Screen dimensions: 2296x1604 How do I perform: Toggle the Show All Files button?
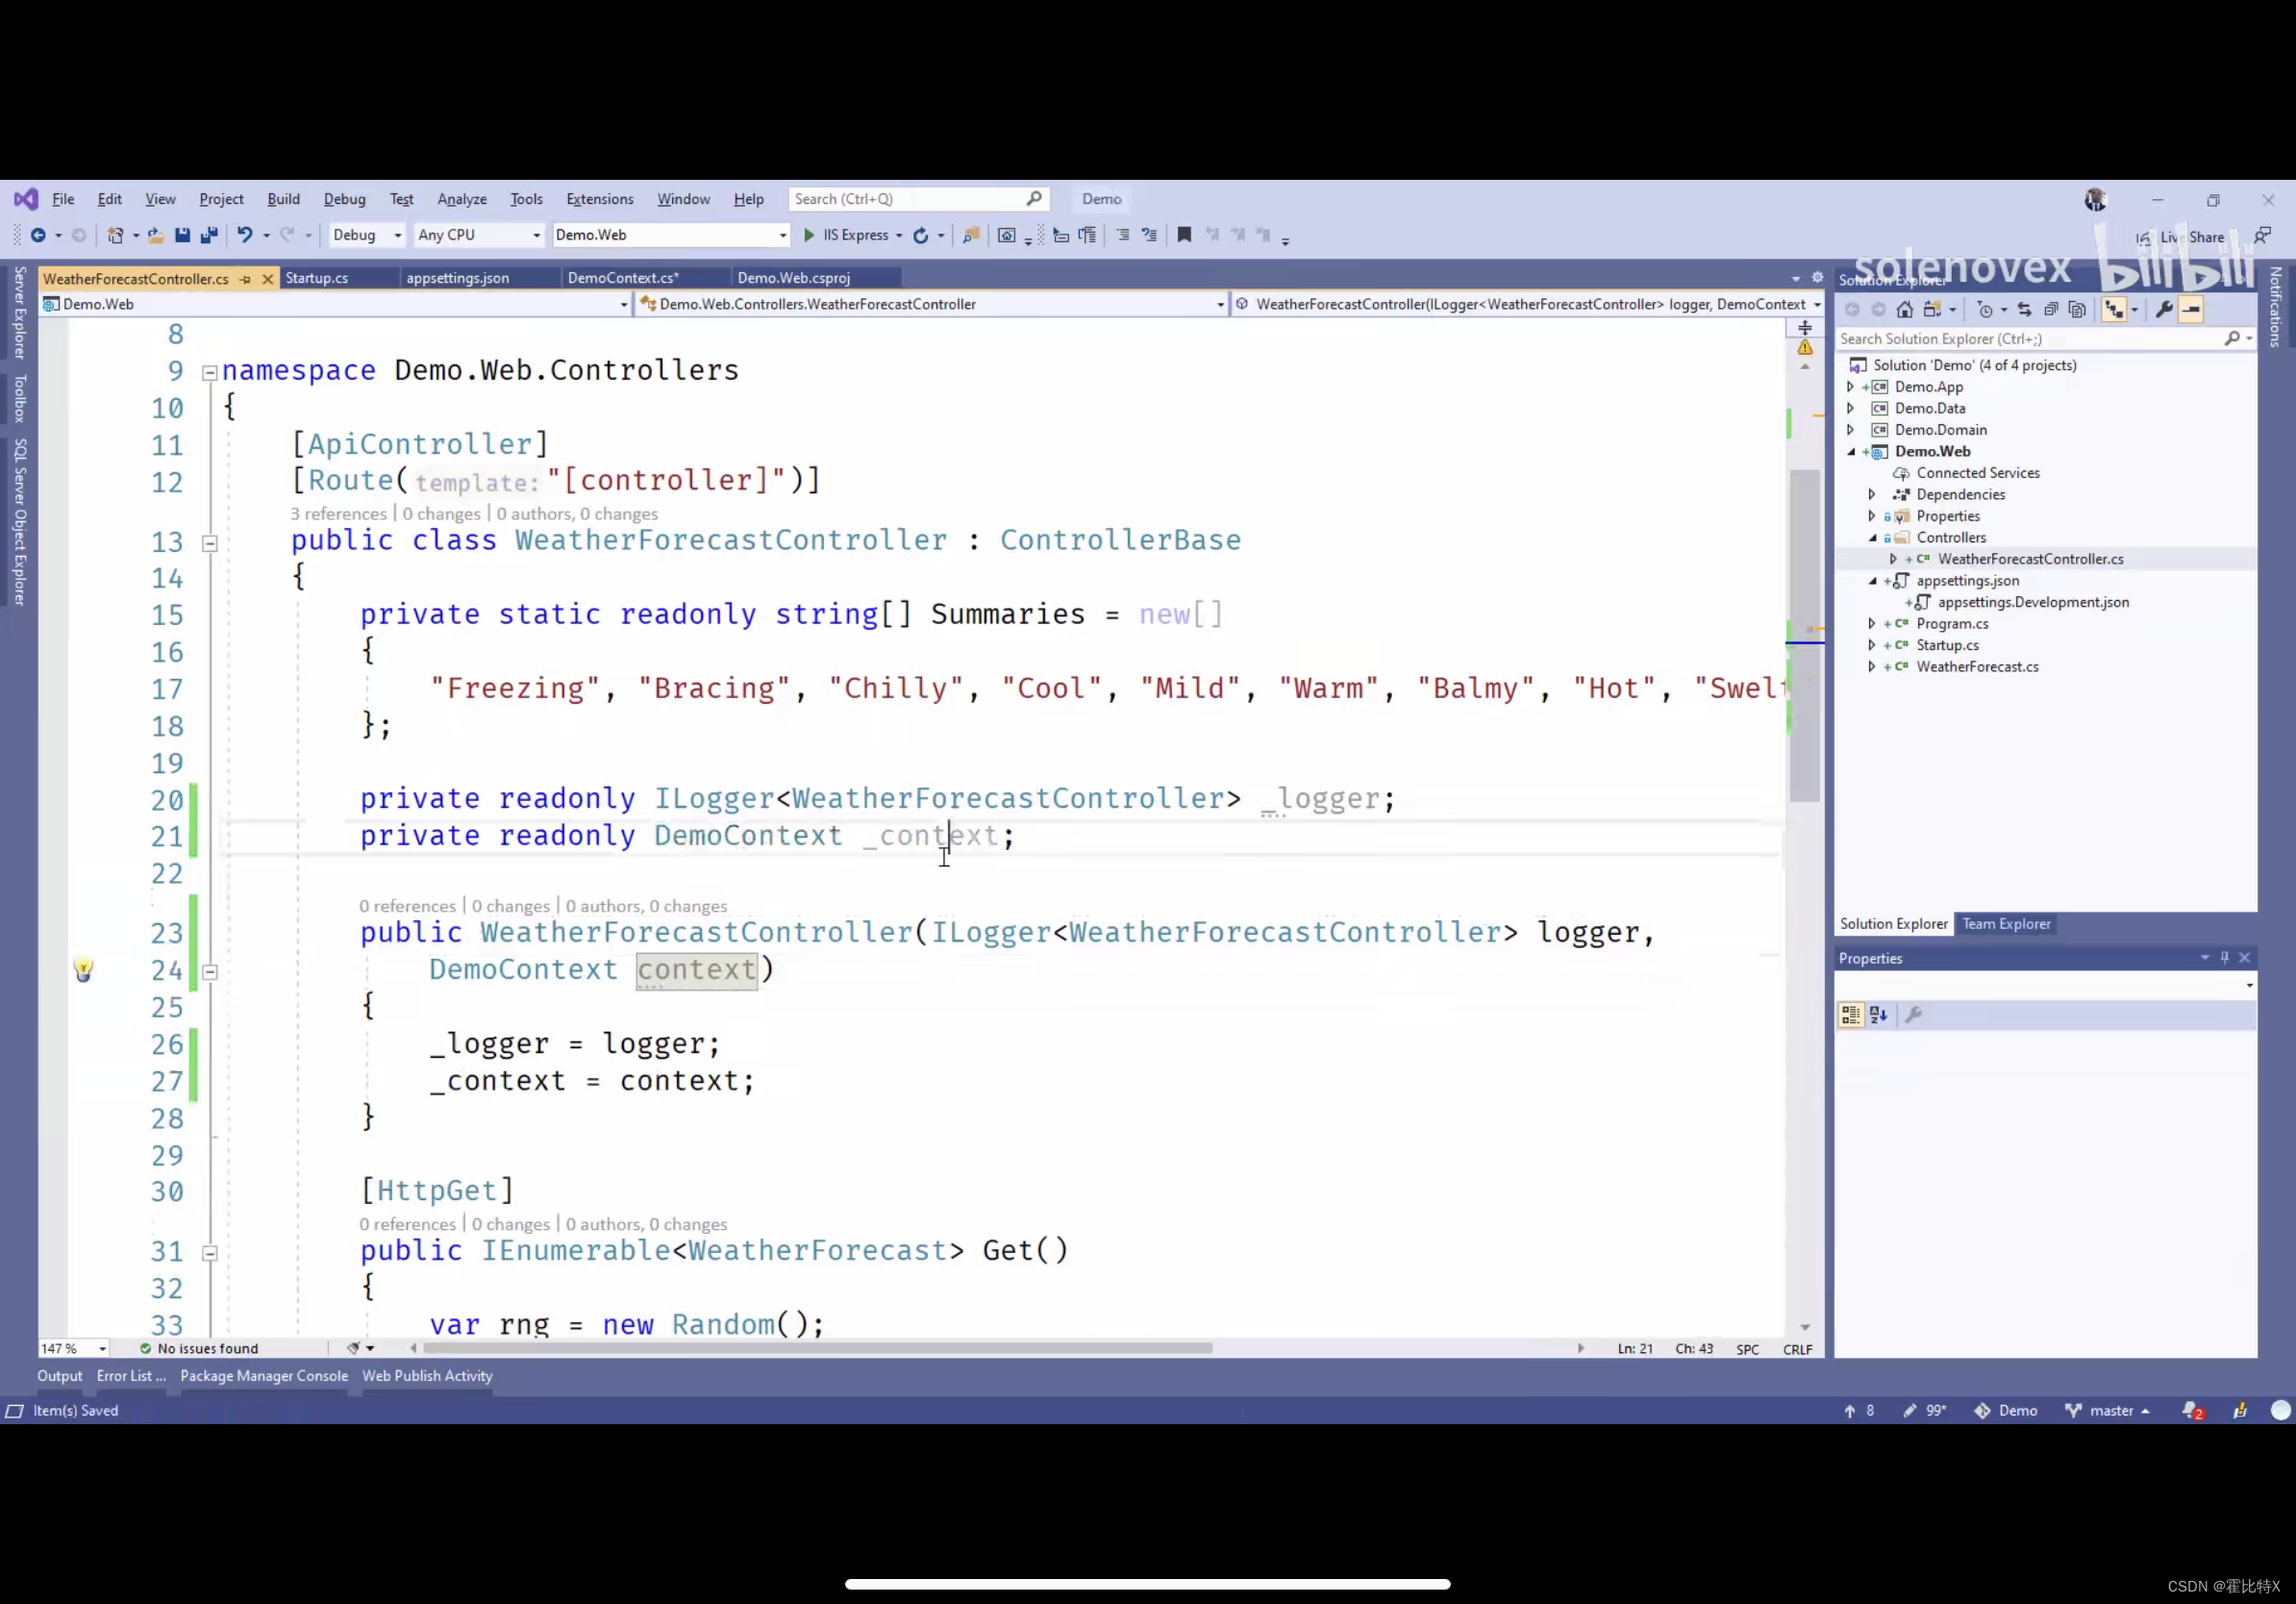click(2078, 310)
